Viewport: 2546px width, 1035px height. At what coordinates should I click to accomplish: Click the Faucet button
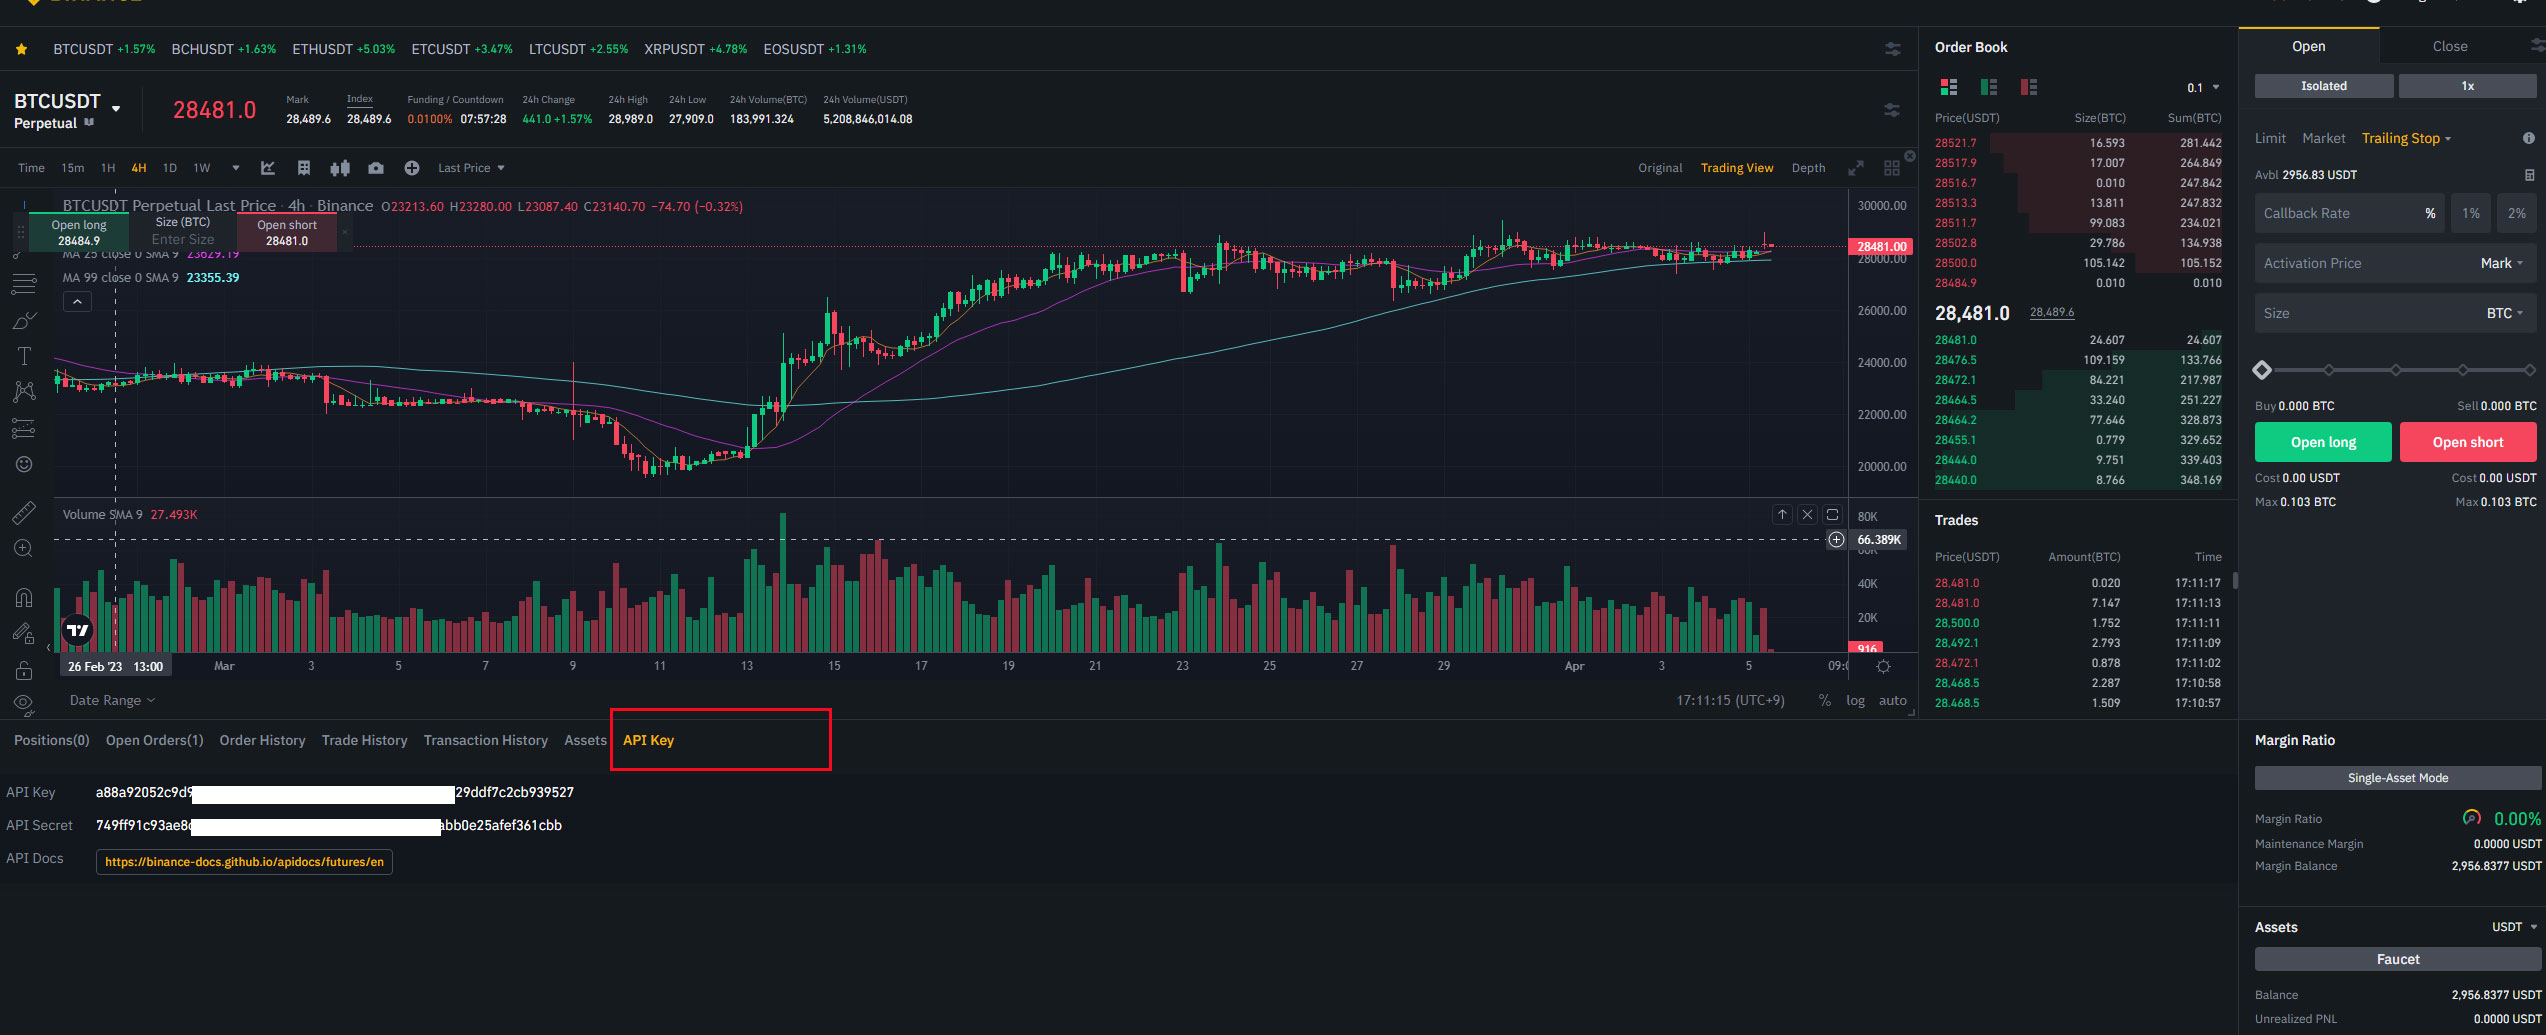pyautogui.click(x=2398, y=959)
